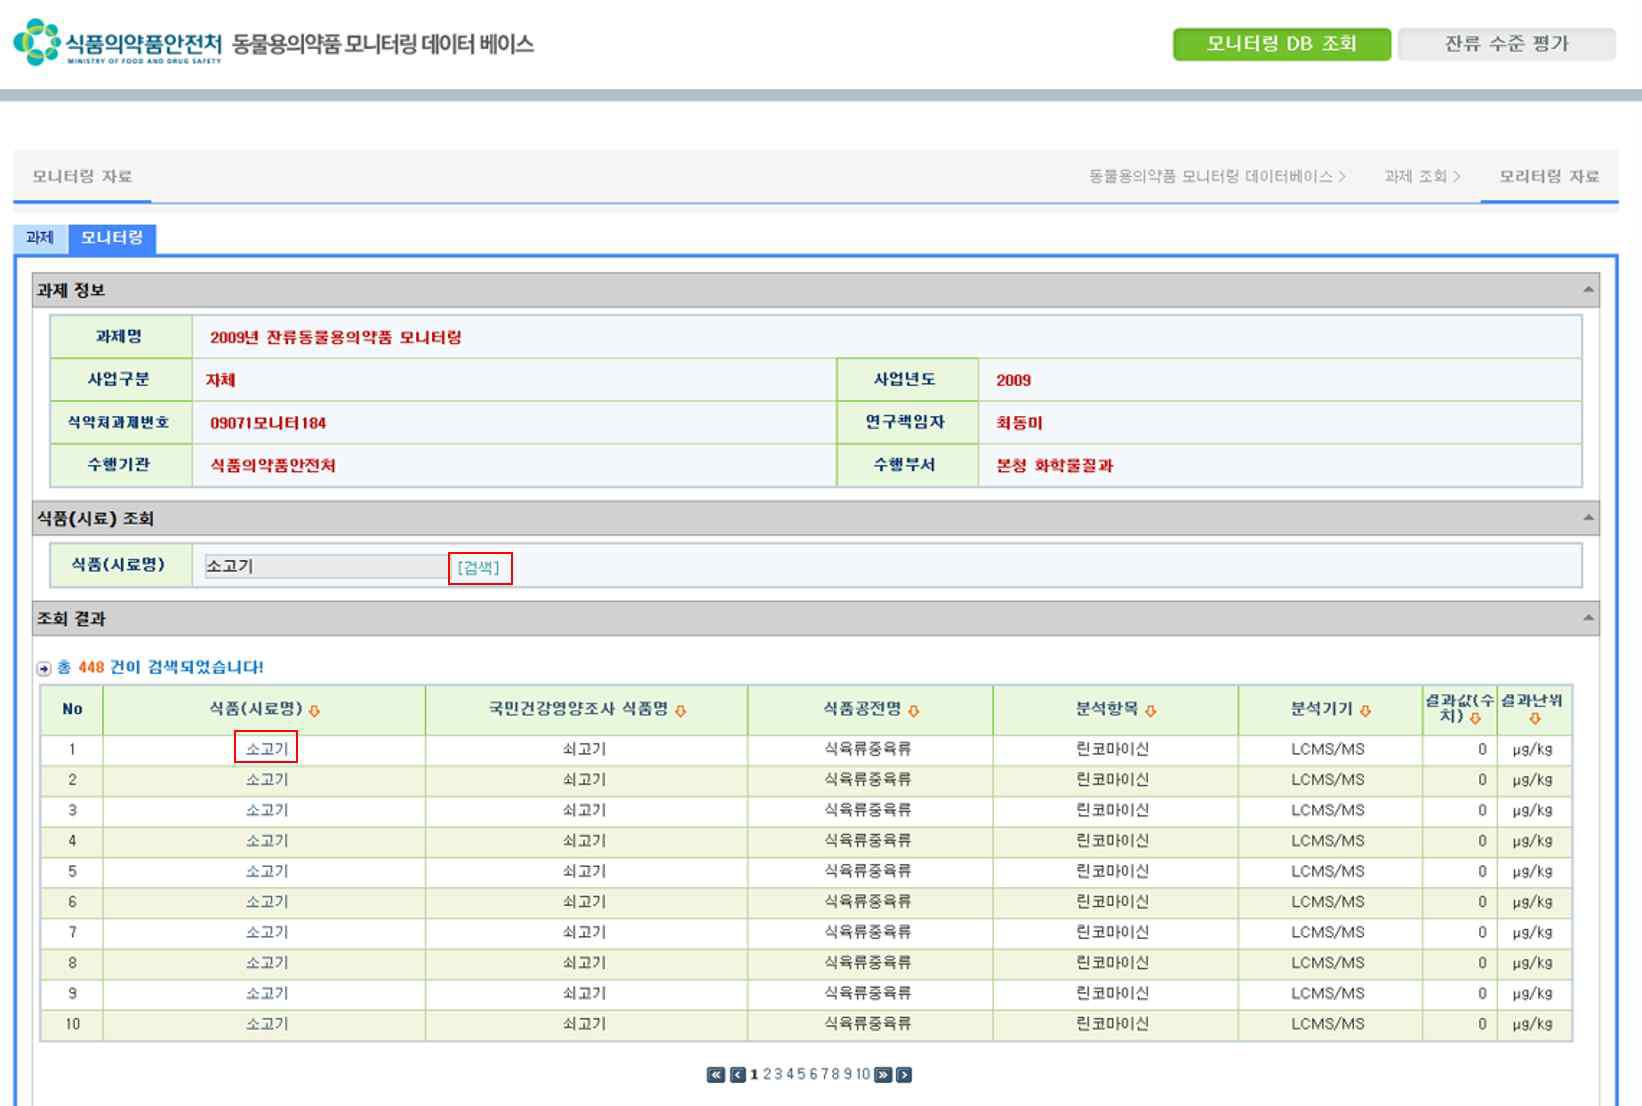1642x1106 pixels.
Task: Click 연구책임자 value 최동미
Action: coord(1019,423)
